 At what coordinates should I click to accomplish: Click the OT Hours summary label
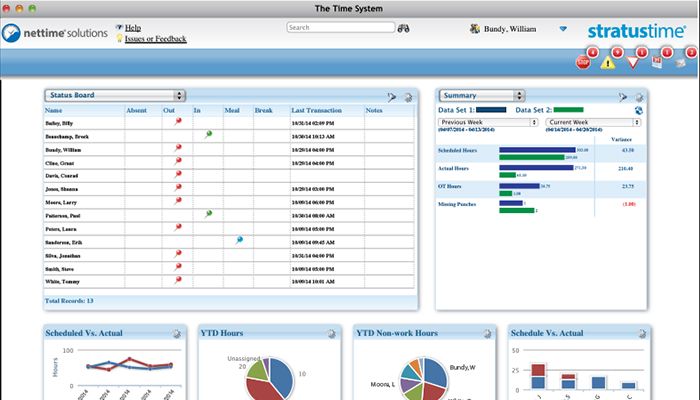pyautogui.click(x=450, y=186)
